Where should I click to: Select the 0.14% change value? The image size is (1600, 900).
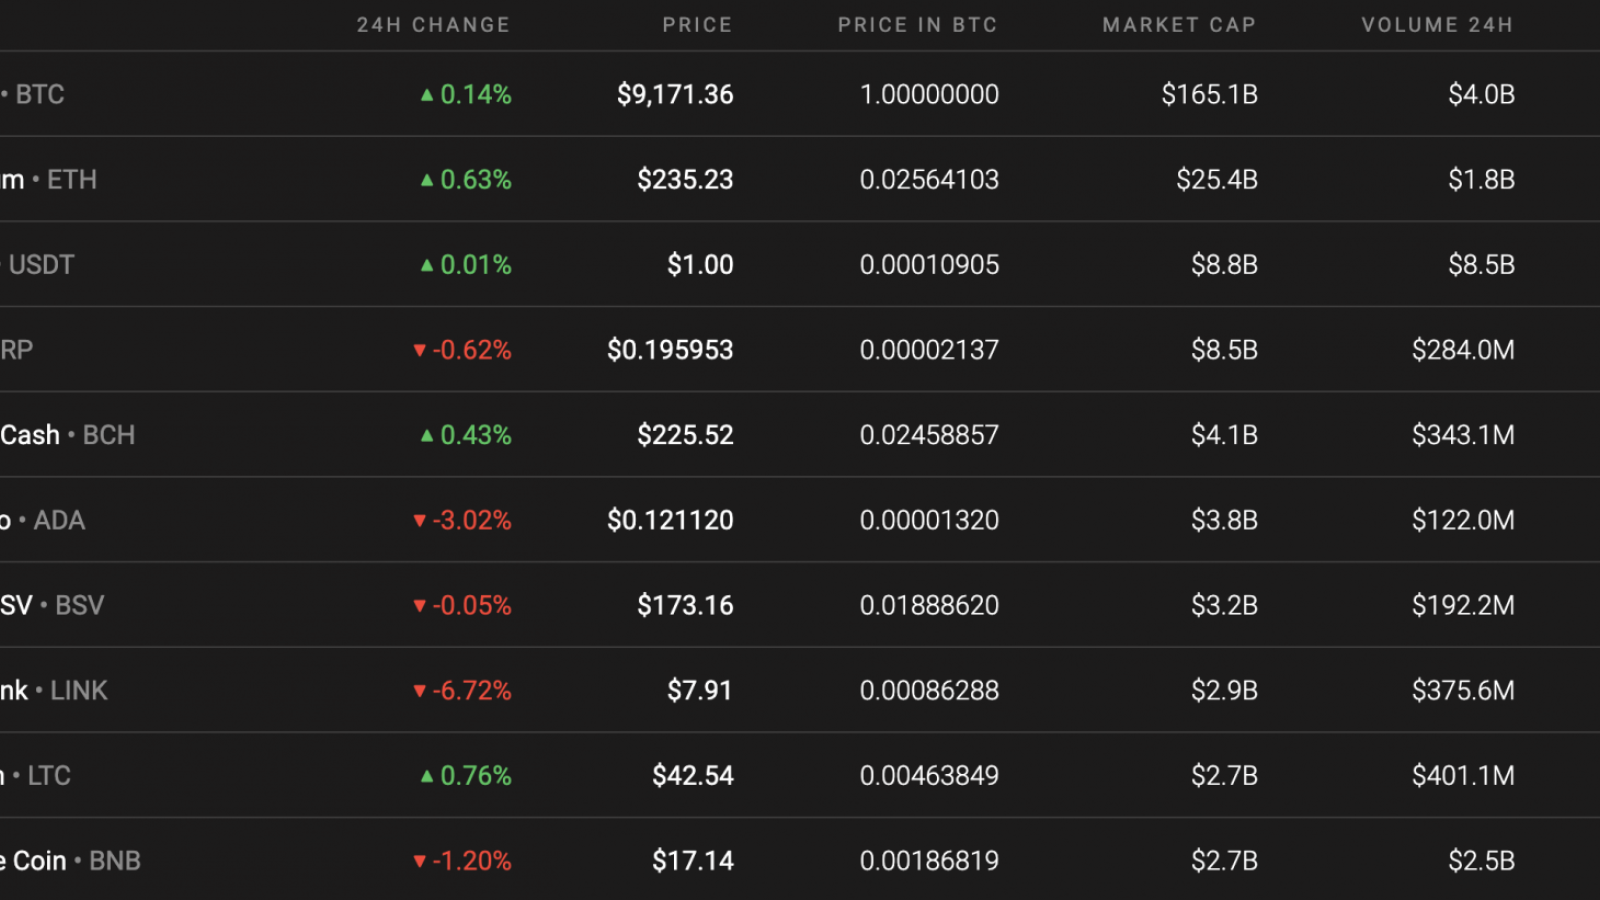click(476, 94)
